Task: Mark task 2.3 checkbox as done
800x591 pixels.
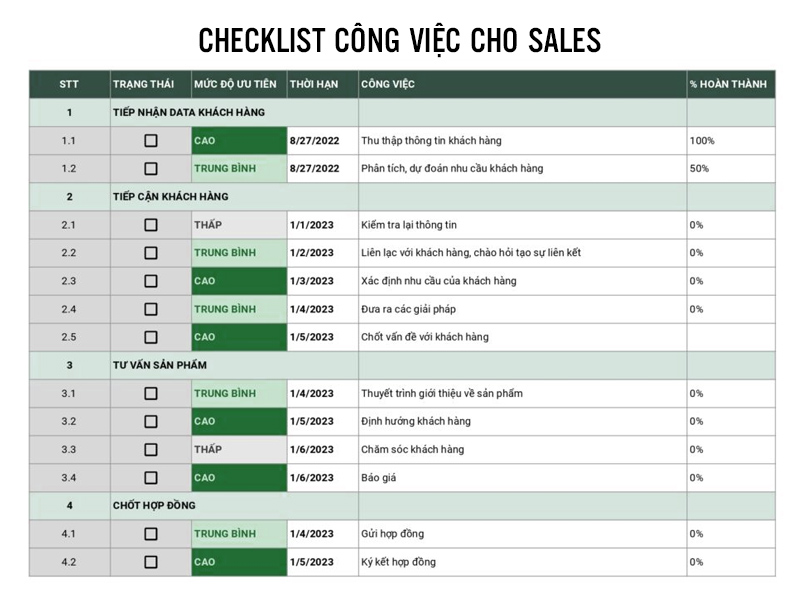Action: [x=151, y=281]
